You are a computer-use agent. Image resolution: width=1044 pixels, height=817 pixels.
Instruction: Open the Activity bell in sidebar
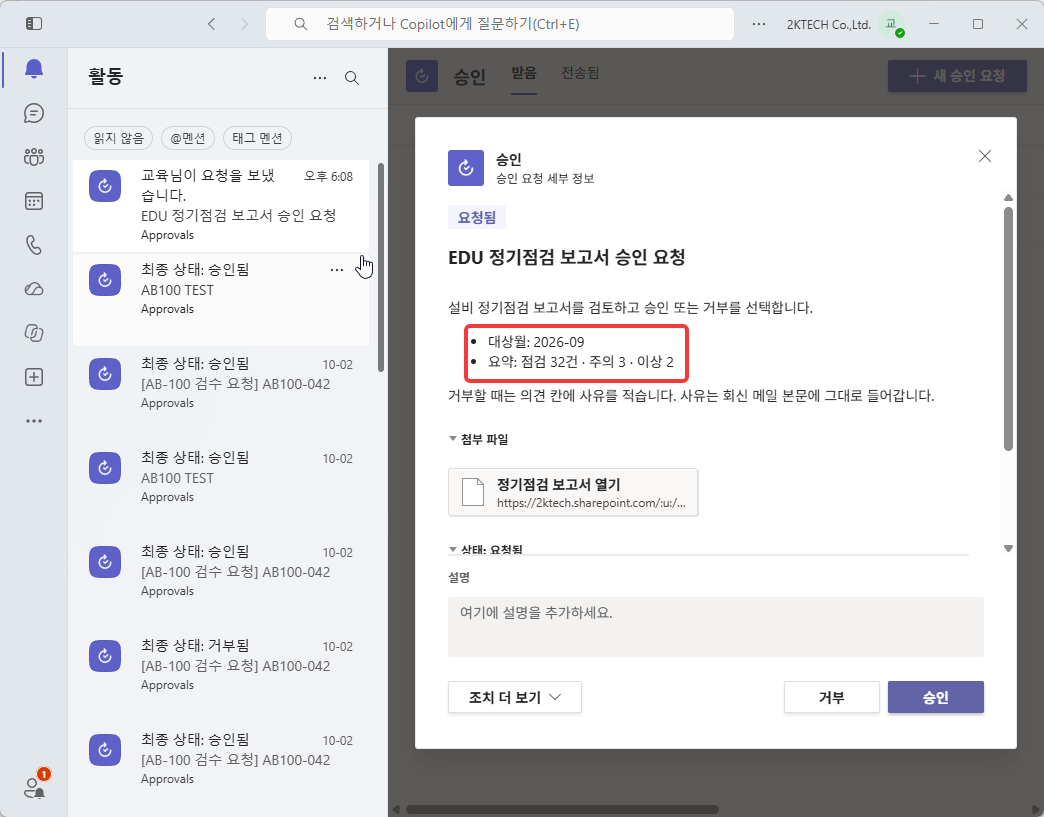point(34,69)
